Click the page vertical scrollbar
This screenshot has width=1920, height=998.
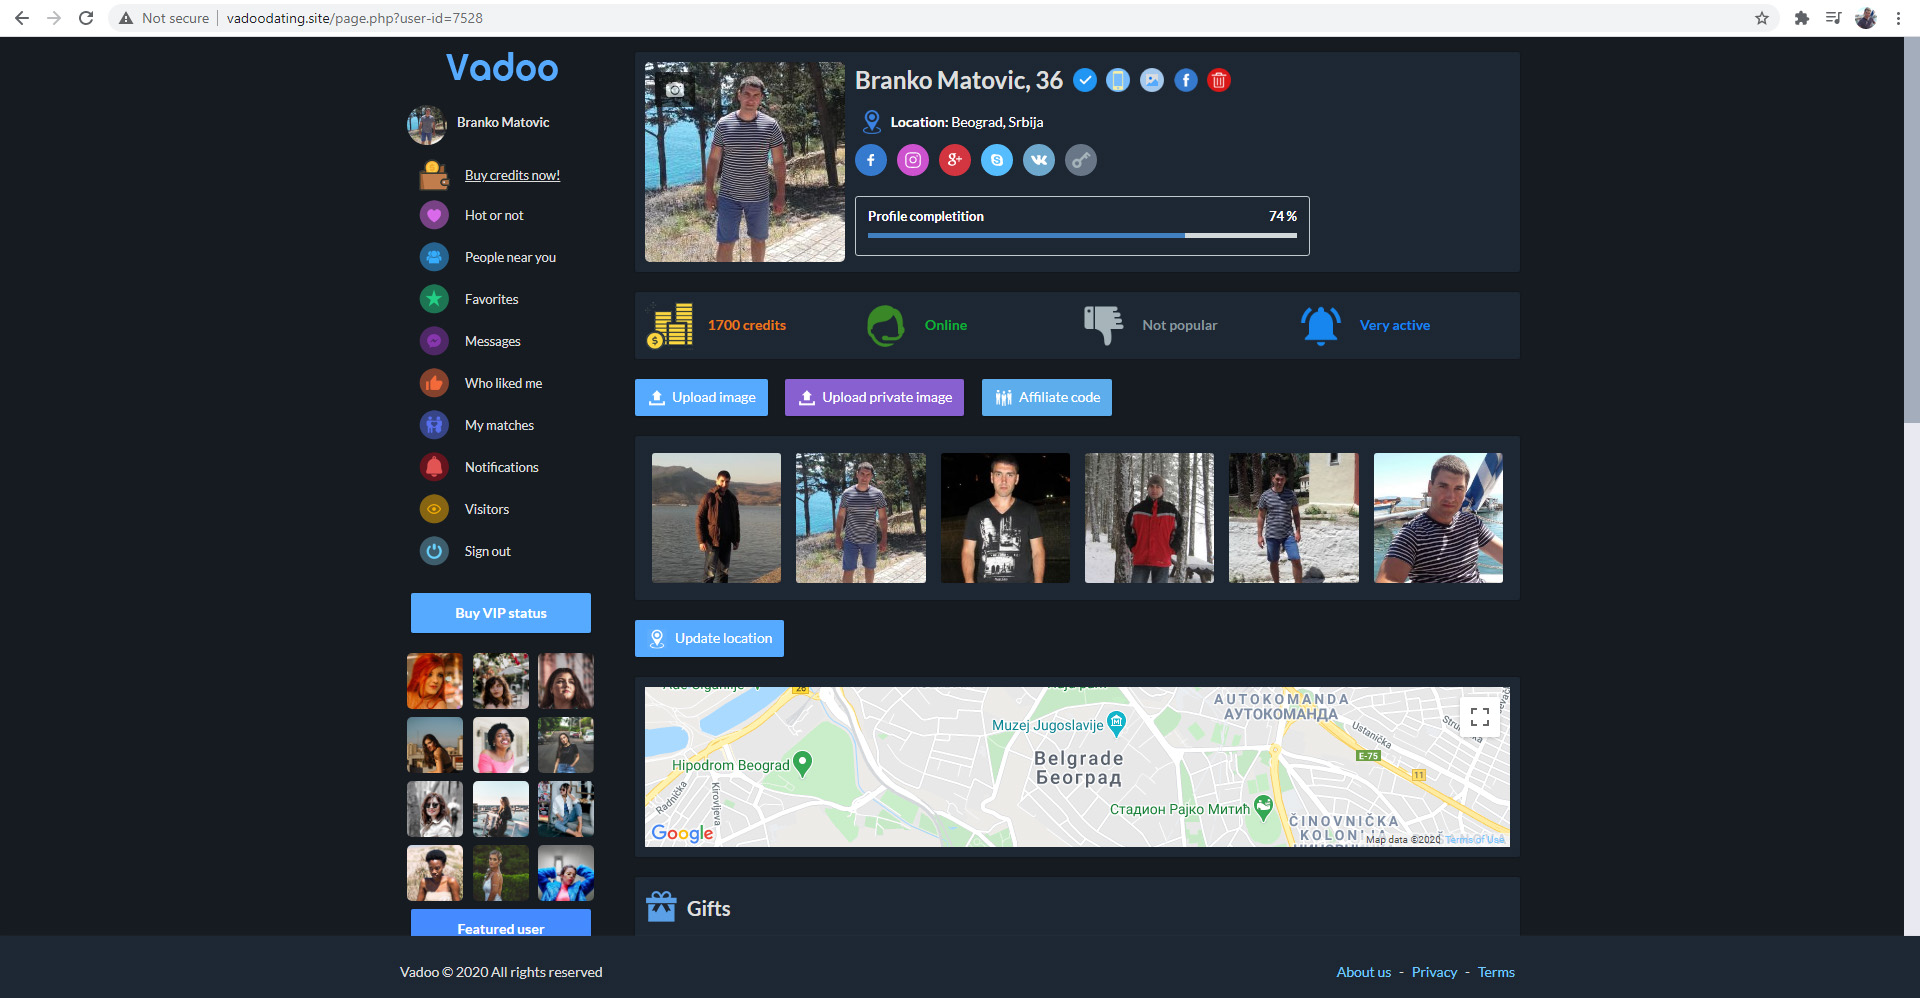[x=1911, y=230]
